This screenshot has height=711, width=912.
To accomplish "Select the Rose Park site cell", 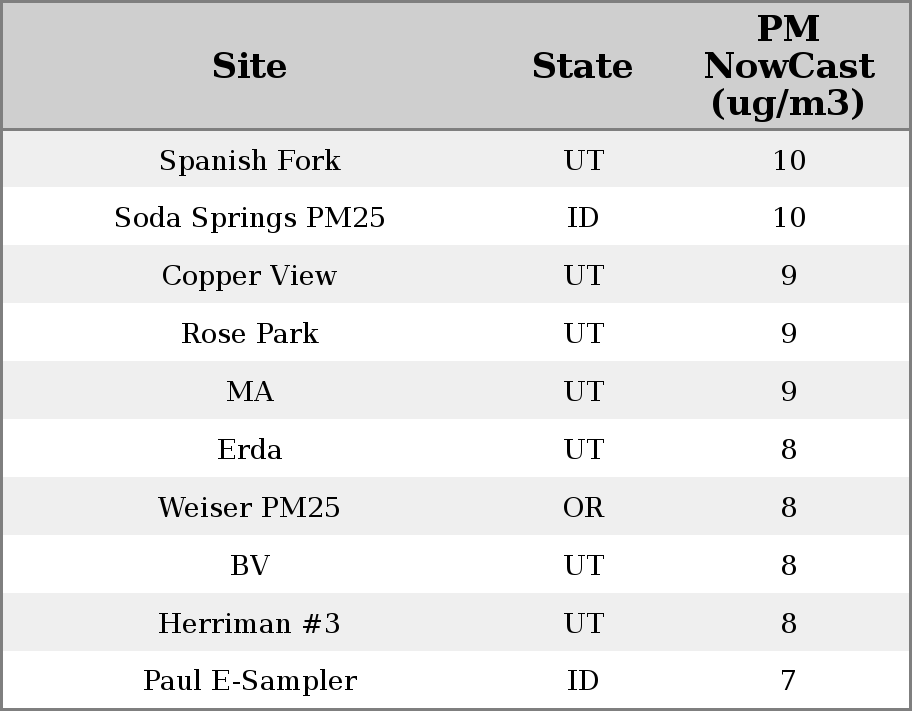I will pos(249,334).
